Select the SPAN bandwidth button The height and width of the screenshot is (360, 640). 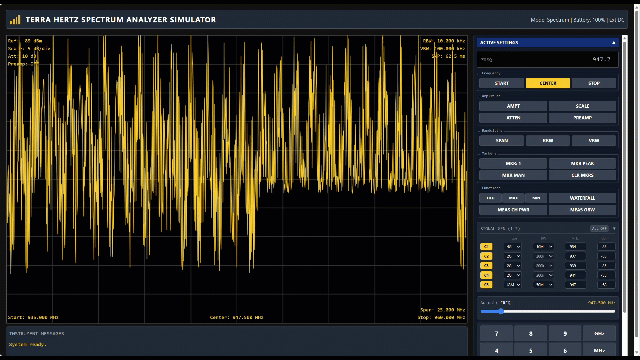click(x=501, y=141)
